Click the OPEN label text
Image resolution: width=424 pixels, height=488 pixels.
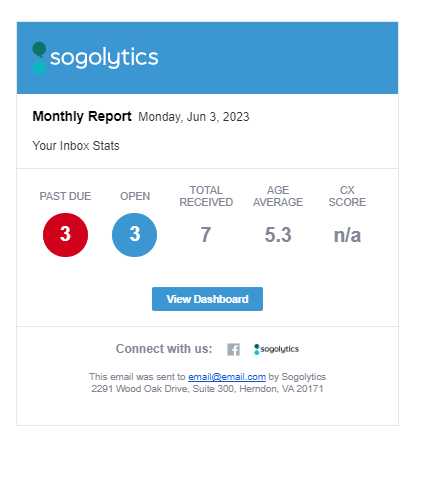pyautogui.click(x=135, y=196)
